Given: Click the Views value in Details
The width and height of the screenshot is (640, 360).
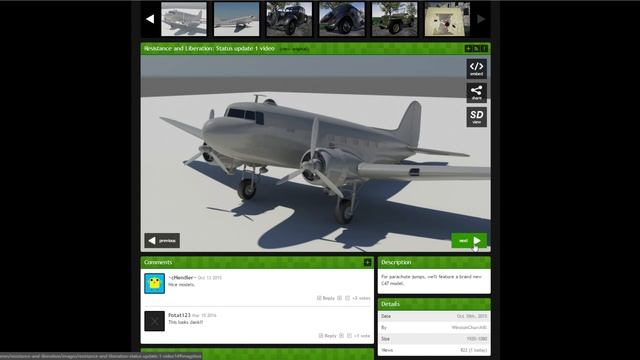Looking at the screenshot, I should [x=473, y=350].
